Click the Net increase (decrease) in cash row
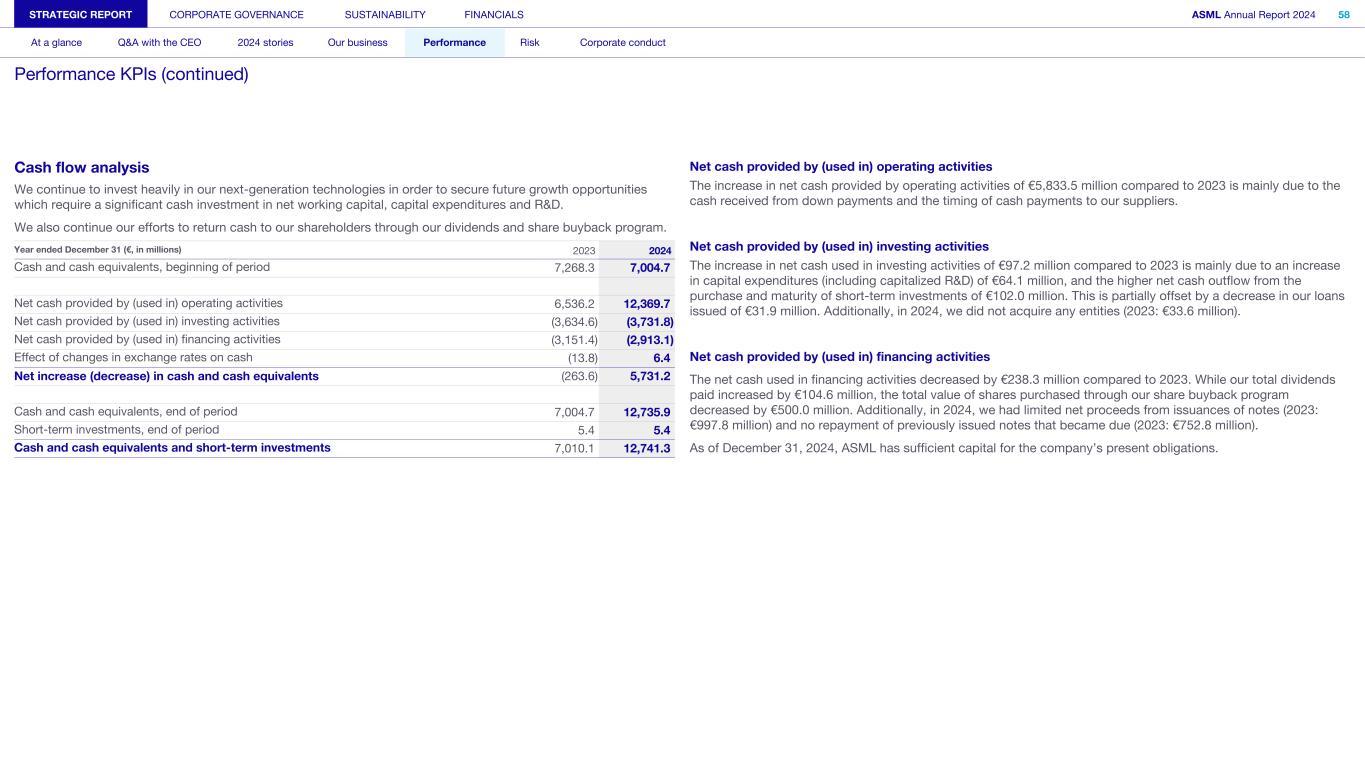Screen dimensions: 1365x769 pos(166,376)
